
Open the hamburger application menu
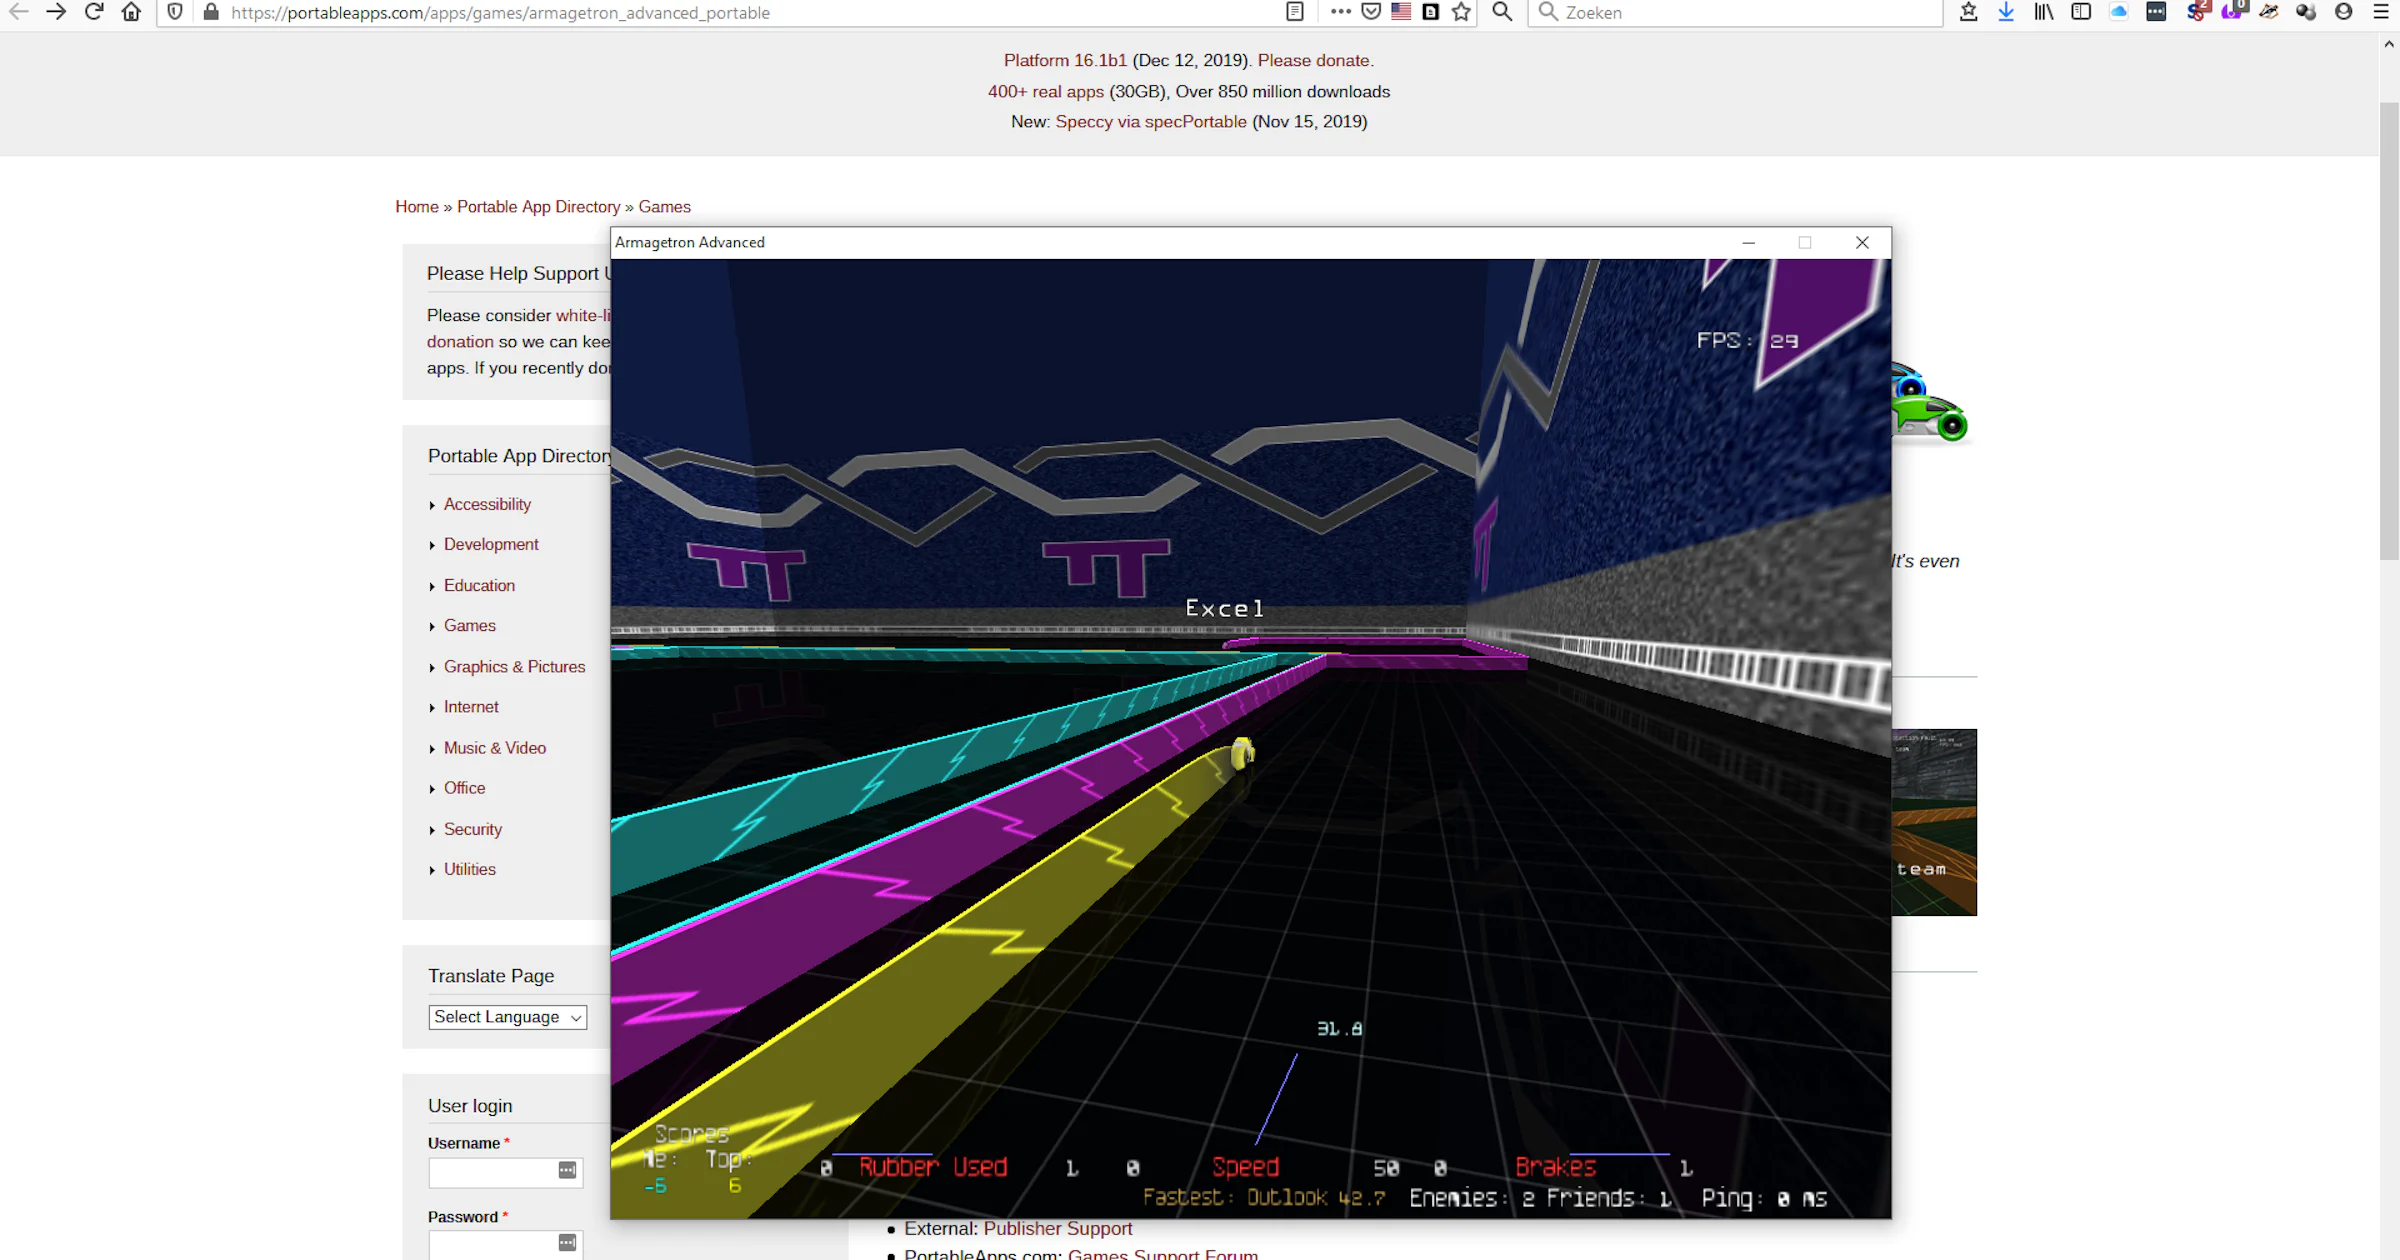coord(2381,12)
